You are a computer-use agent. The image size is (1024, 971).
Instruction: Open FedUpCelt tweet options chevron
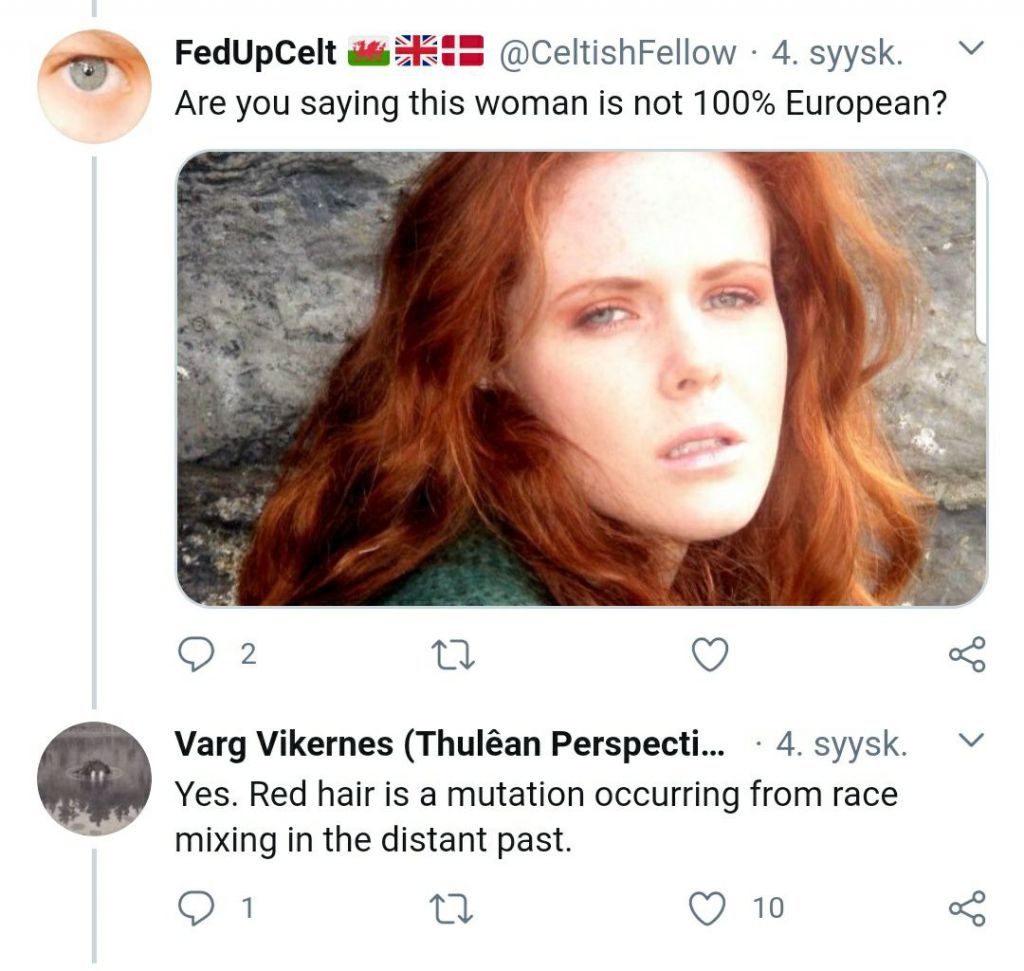972,48
